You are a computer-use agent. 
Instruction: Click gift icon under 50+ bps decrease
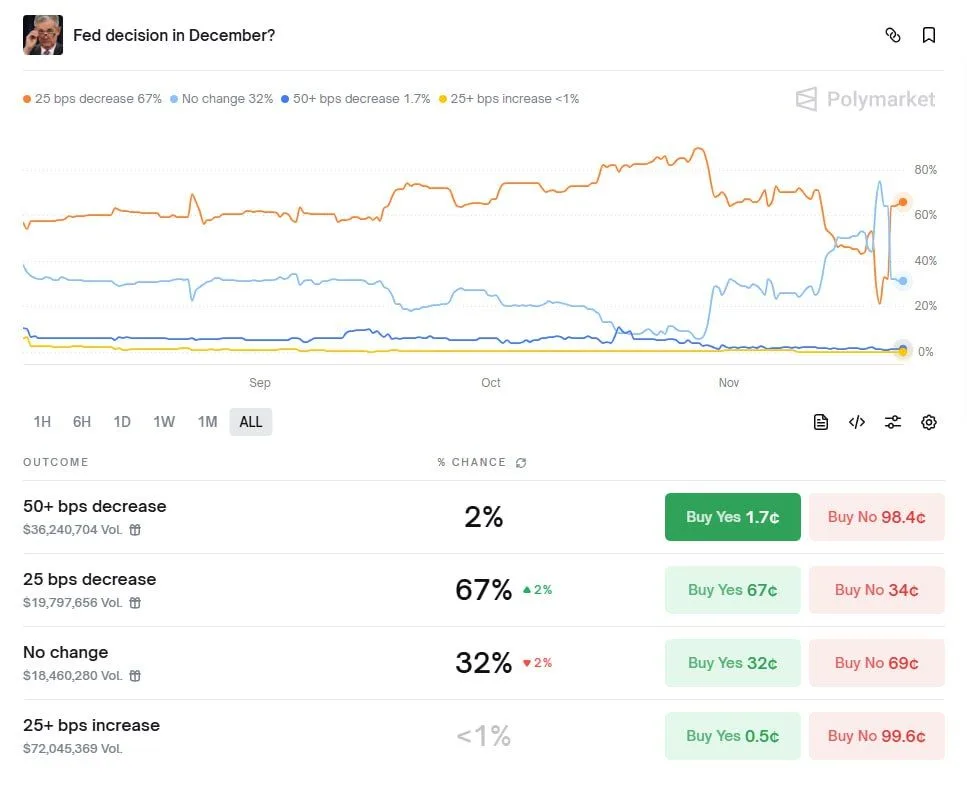pos(135,530)
